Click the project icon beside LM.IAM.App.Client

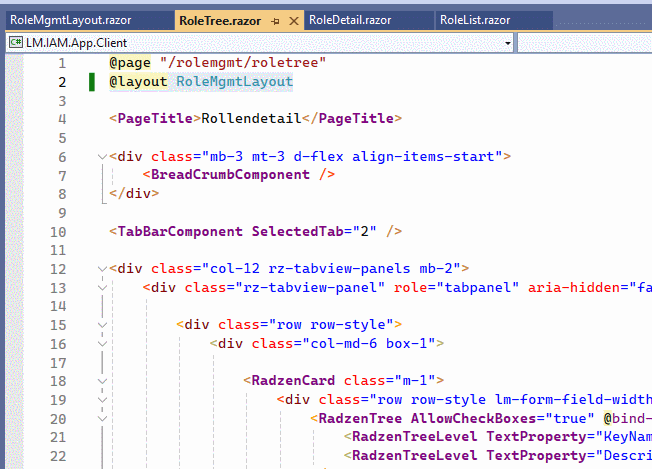point(13,43)
